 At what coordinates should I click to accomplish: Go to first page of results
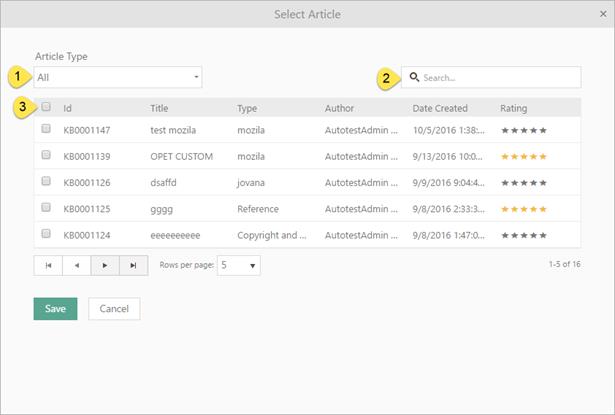click(x=48, y=266)
